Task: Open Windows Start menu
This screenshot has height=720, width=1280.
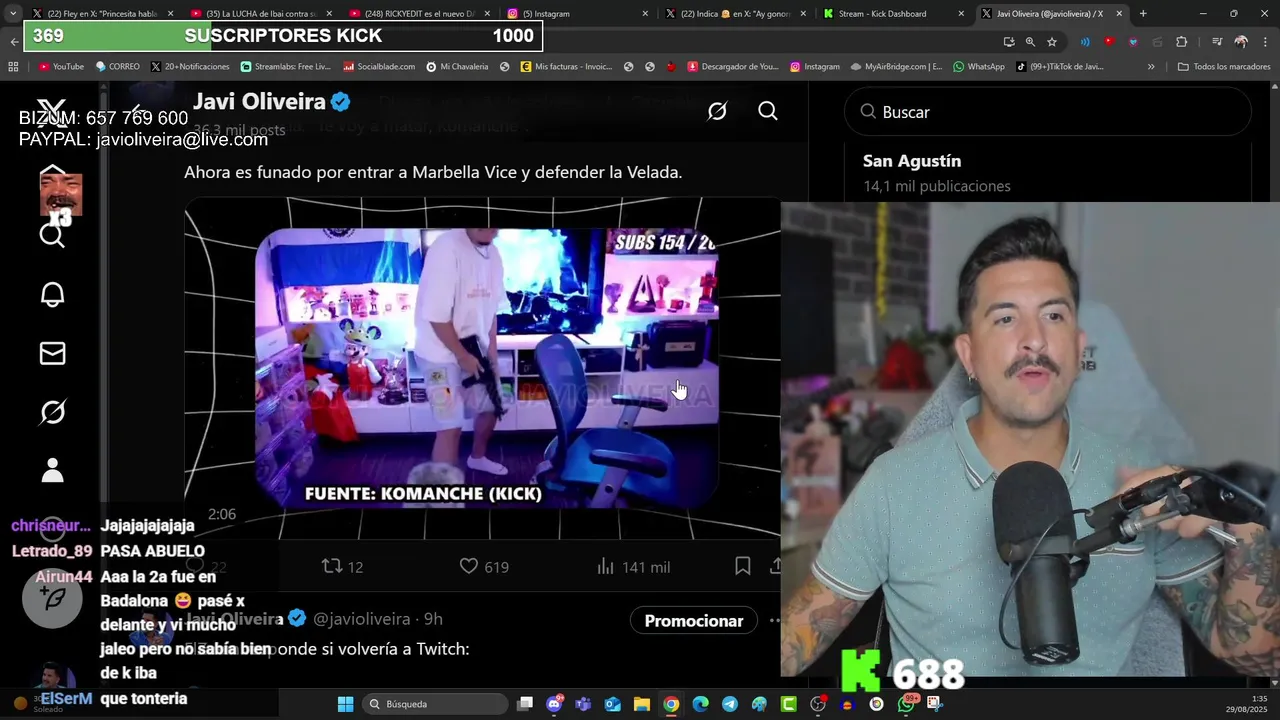Action: (345, 704)
